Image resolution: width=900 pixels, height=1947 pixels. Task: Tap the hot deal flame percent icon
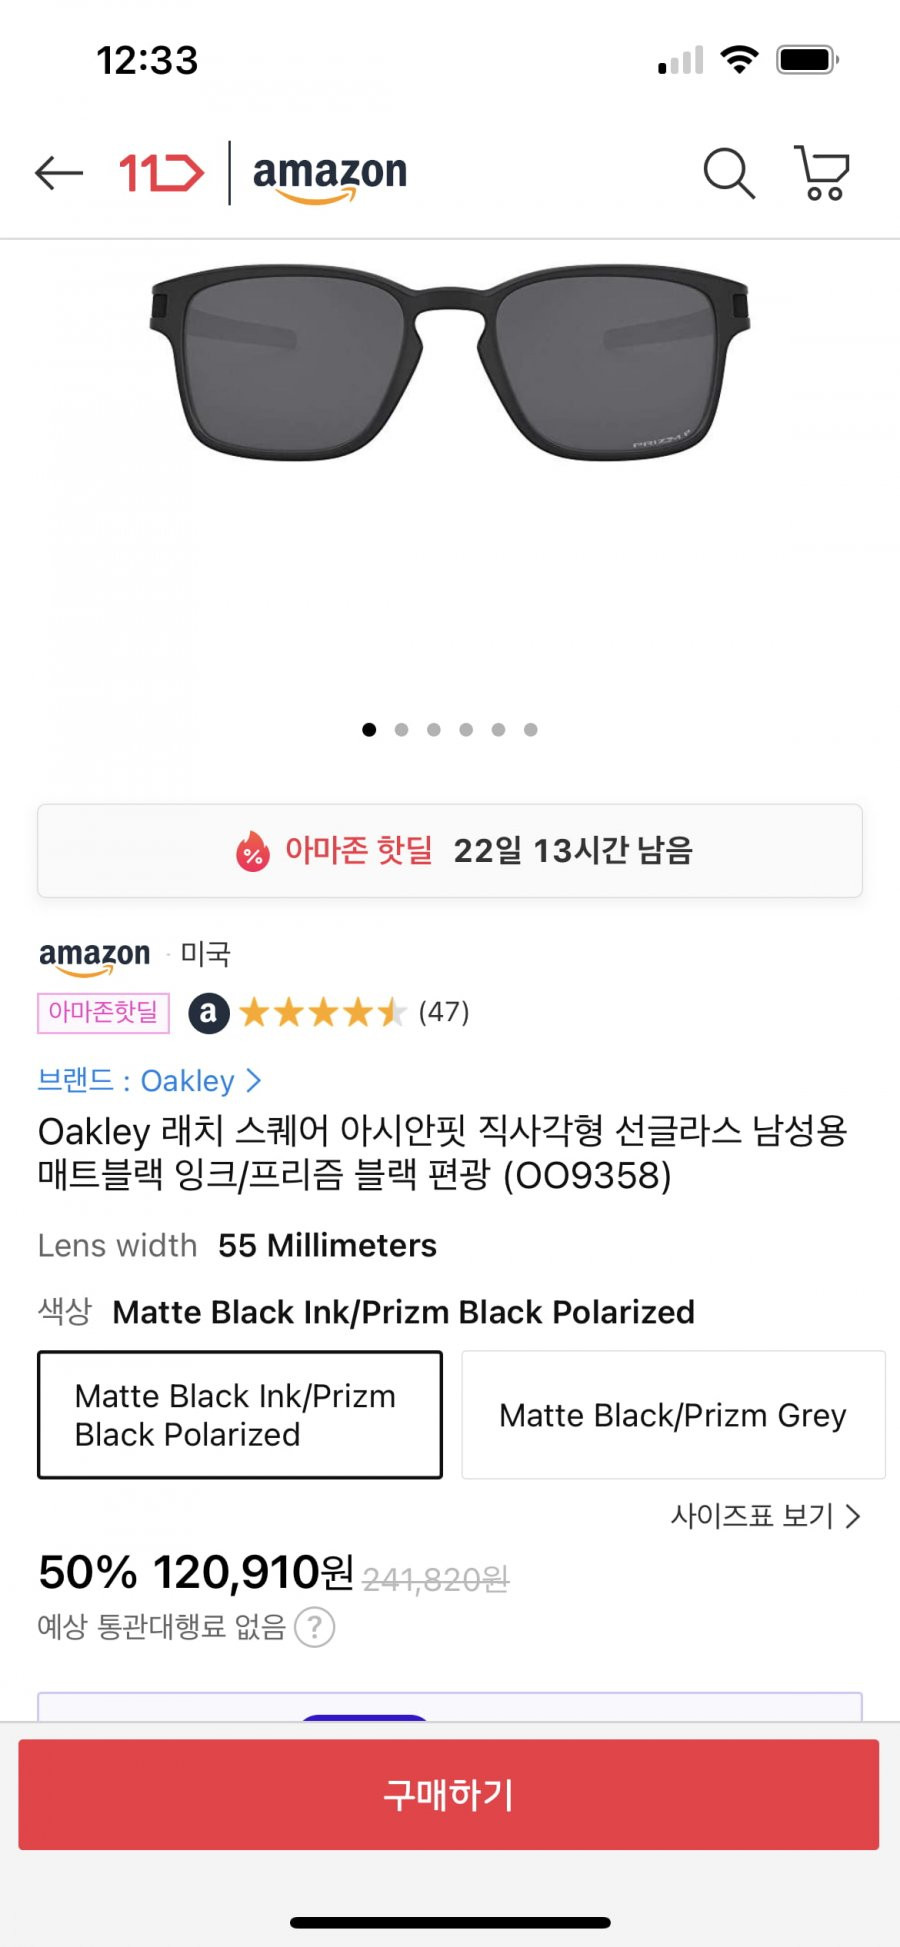click(x=253, y=851)
